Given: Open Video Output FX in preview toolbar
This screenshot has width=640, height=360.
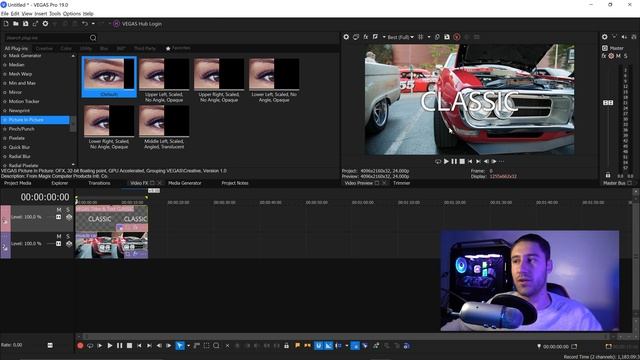Looking at the screenshot, I should pos(366,37).
